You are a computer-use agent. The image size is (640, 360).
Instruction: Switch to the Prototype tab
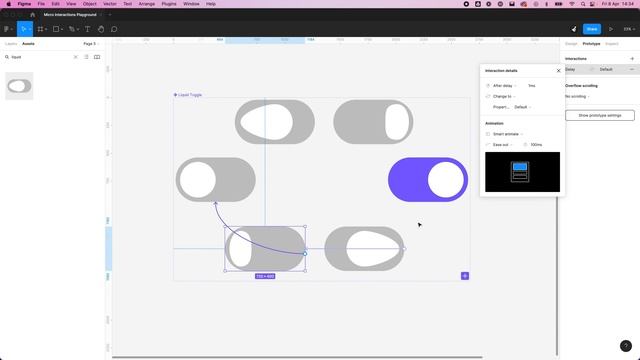click(x=591, y=44)
